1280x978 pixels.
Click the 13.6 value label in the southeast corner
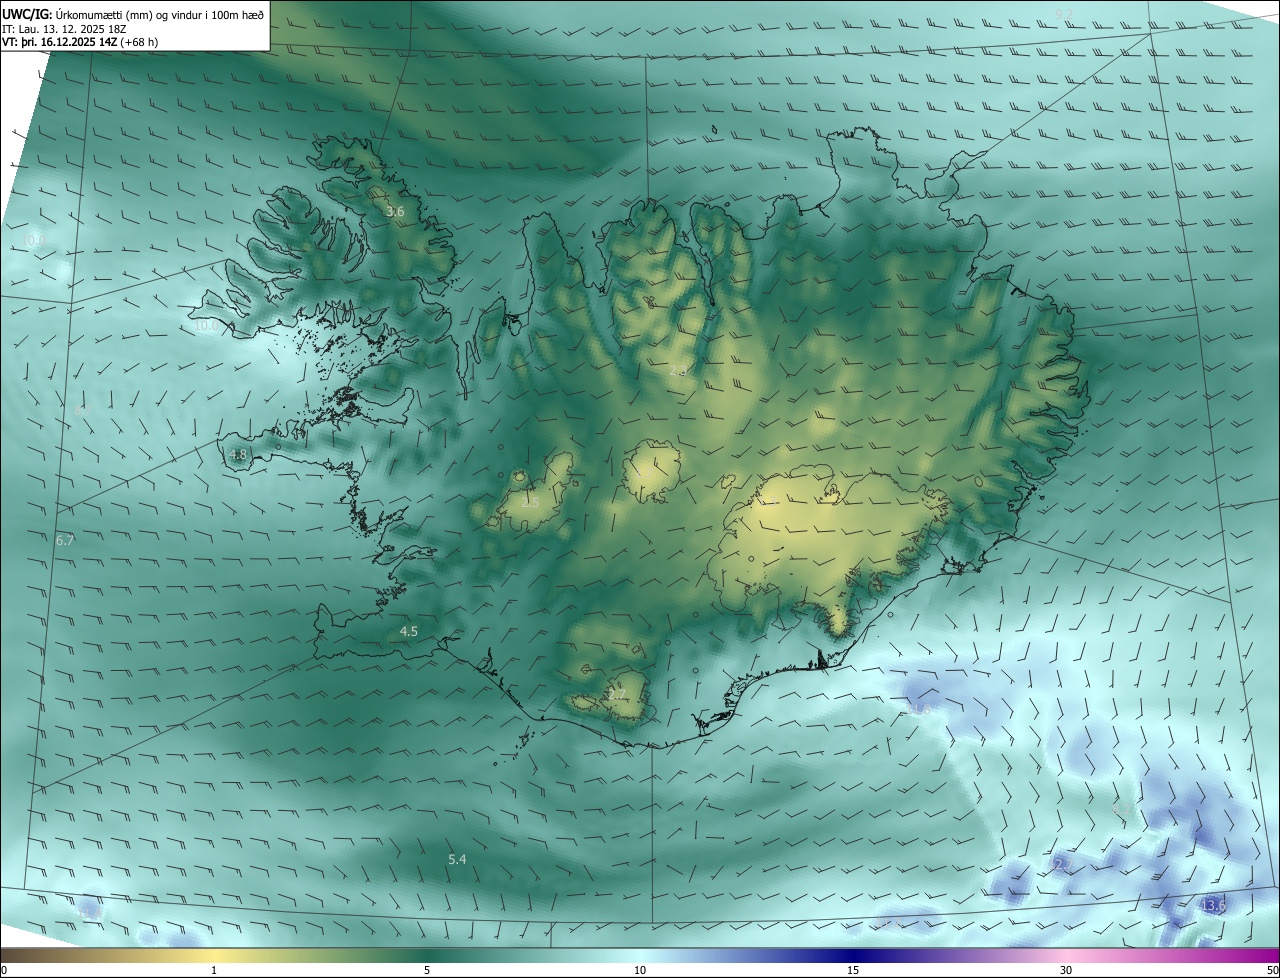tap(1213, 905)
